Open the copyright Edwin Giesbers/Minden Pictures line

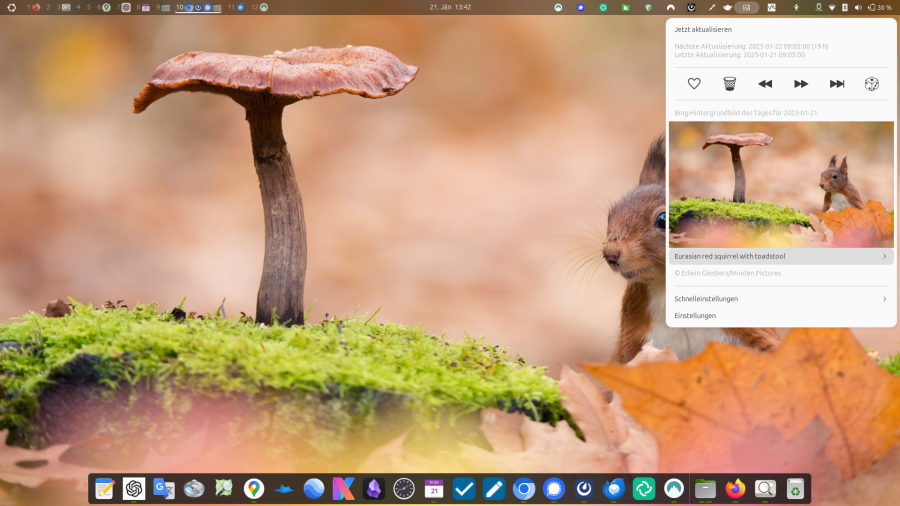[728, 273]
